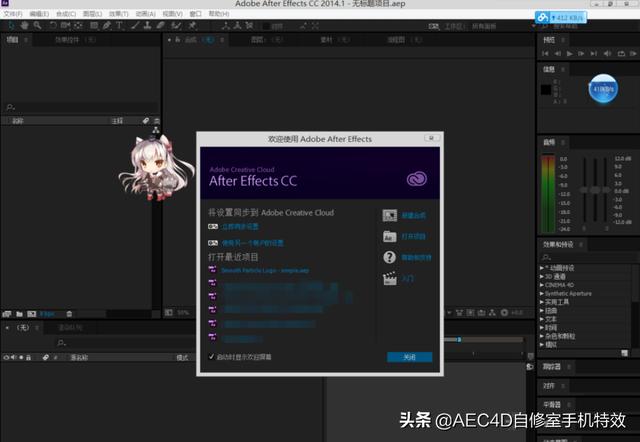640x442 pixels.
Task: Select the Type text tool
Action: point(119,26)
